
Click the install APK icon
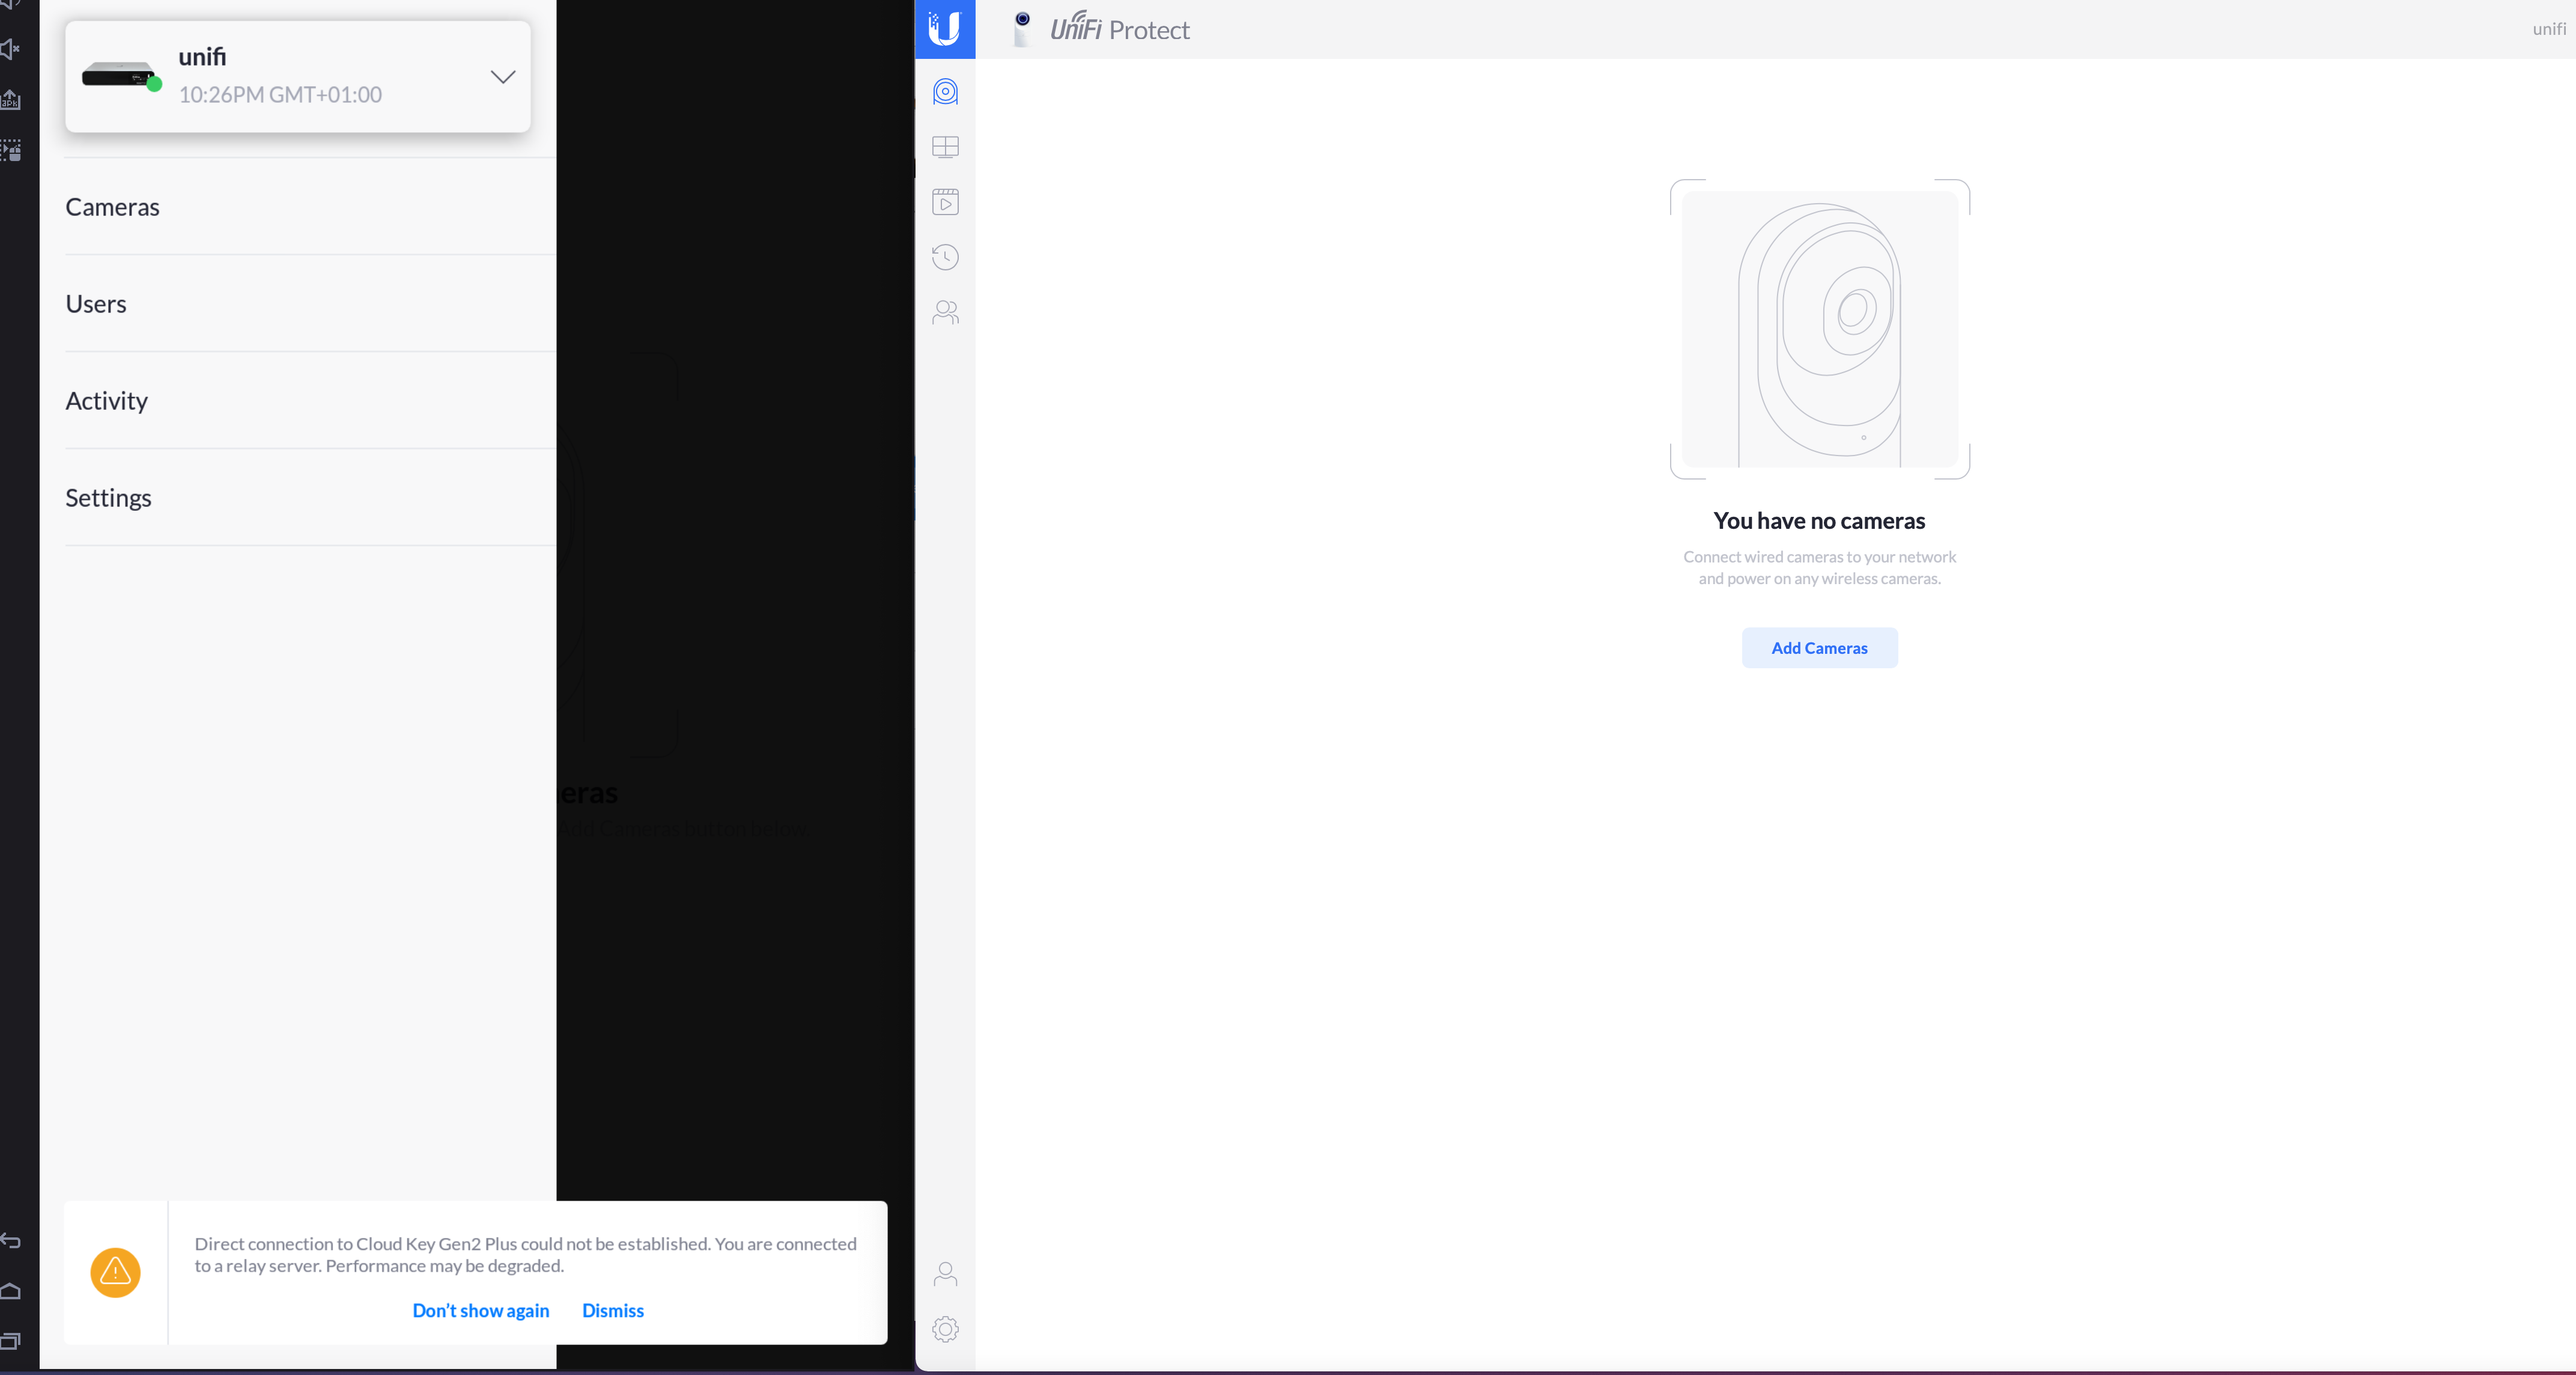pyautogui.click(x=10, y=99)
